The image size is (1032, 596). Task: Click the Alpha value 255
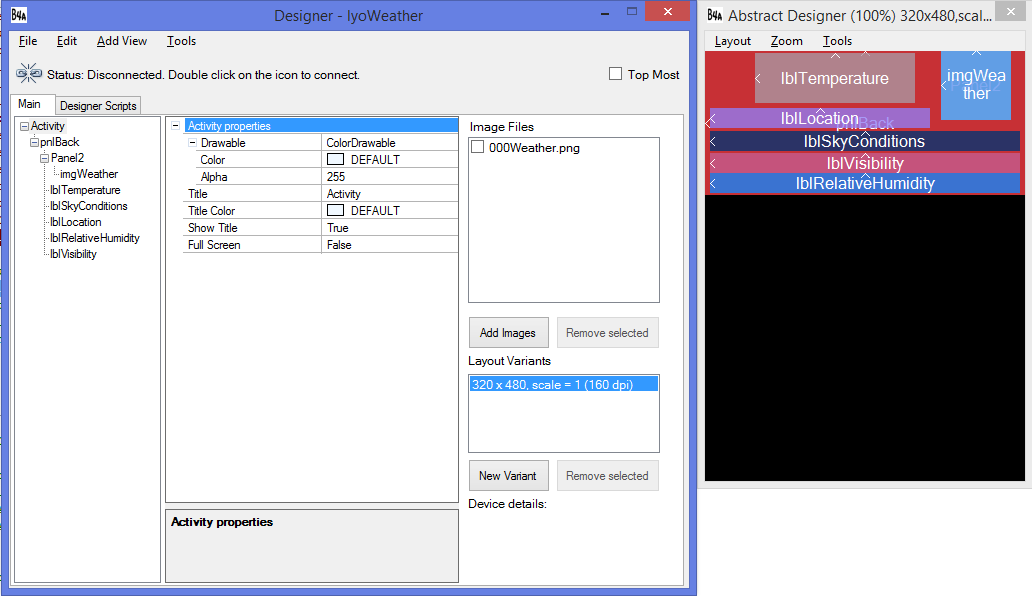pyautogui.click(x=390, y=176)
